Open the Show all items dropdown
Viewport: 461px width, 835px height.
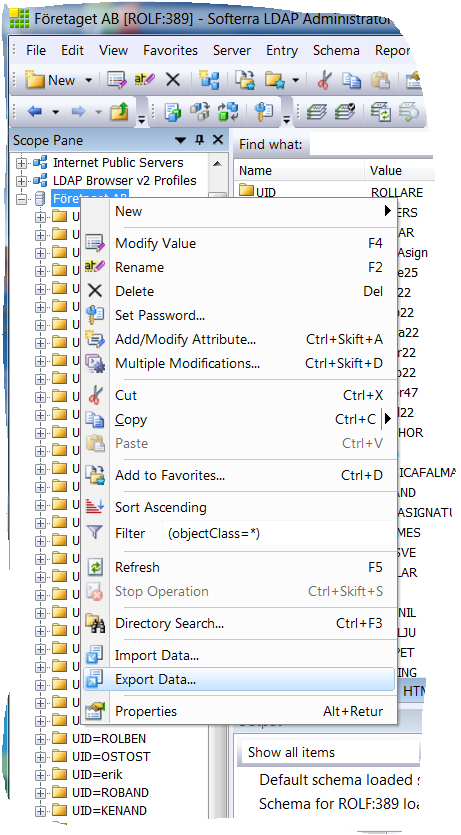coord(330,752)
